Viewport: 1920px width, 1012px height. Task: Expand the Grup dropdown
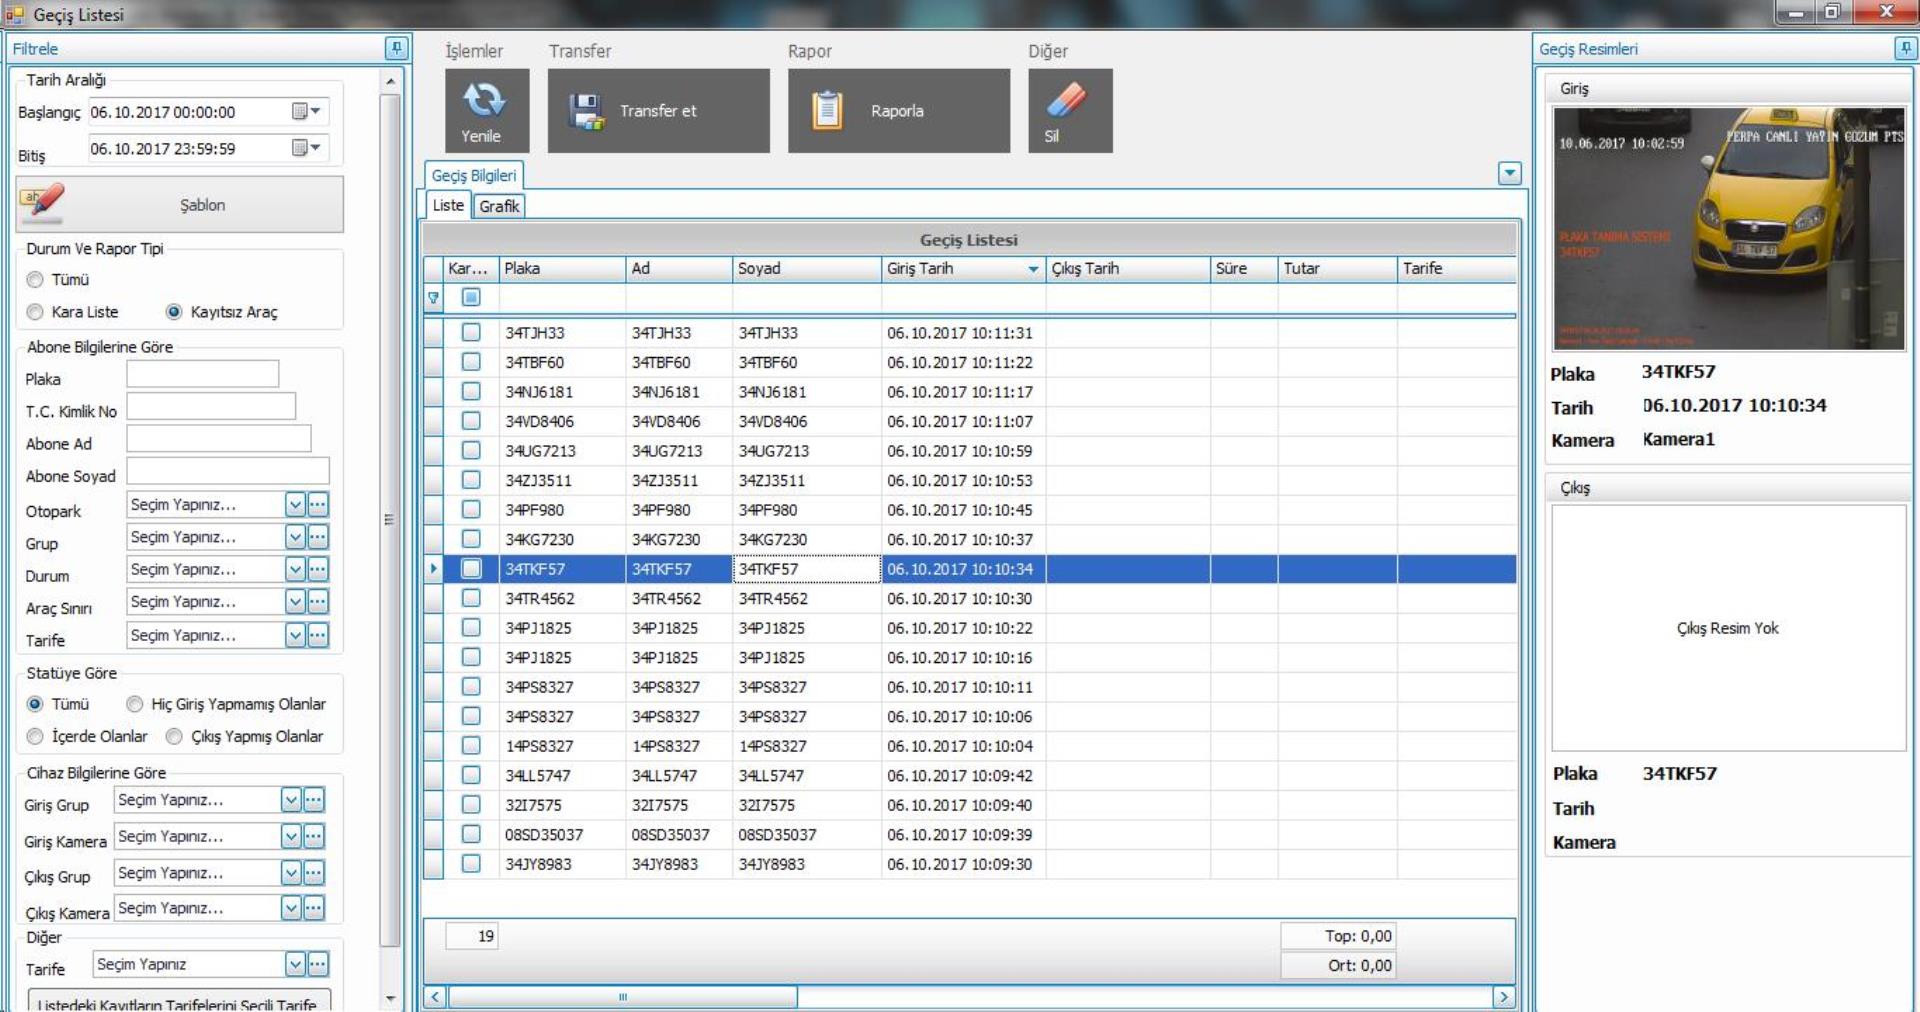(295, 537)
